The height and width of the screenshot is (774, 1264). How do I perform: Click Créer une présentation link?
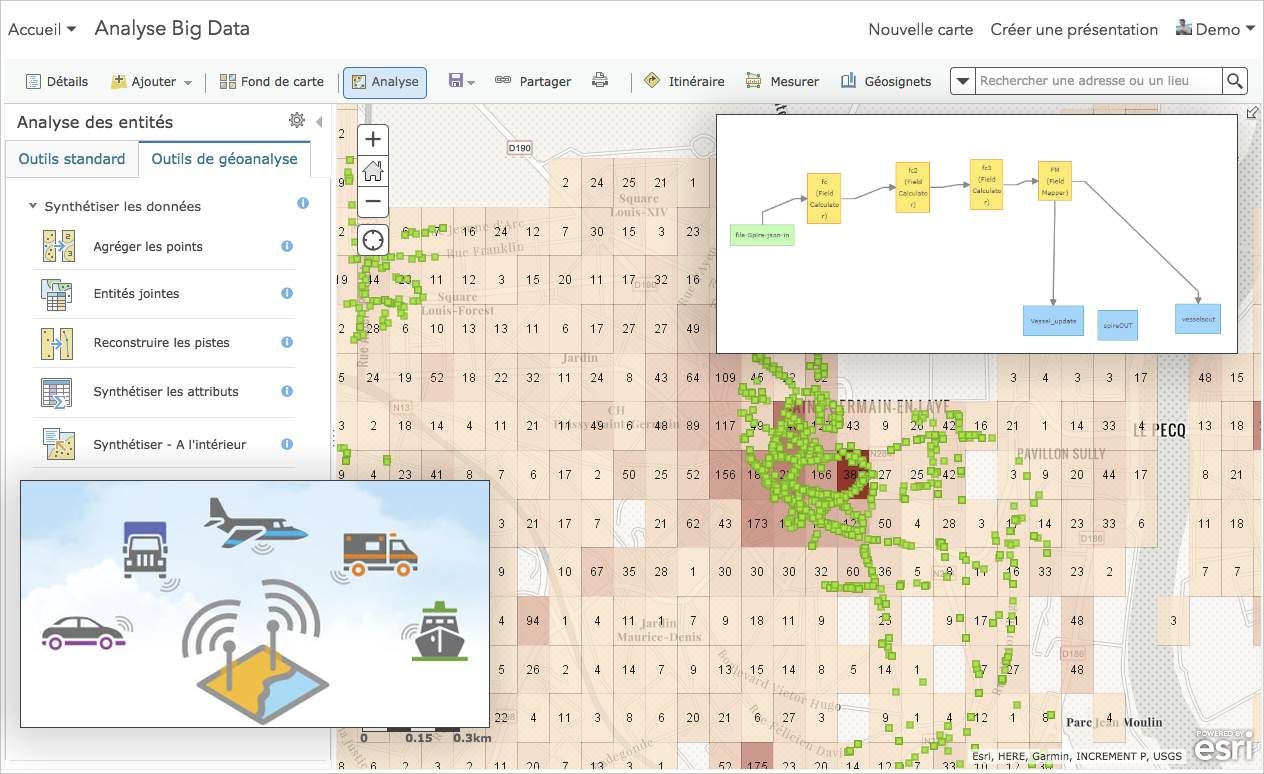(1074, 30)
